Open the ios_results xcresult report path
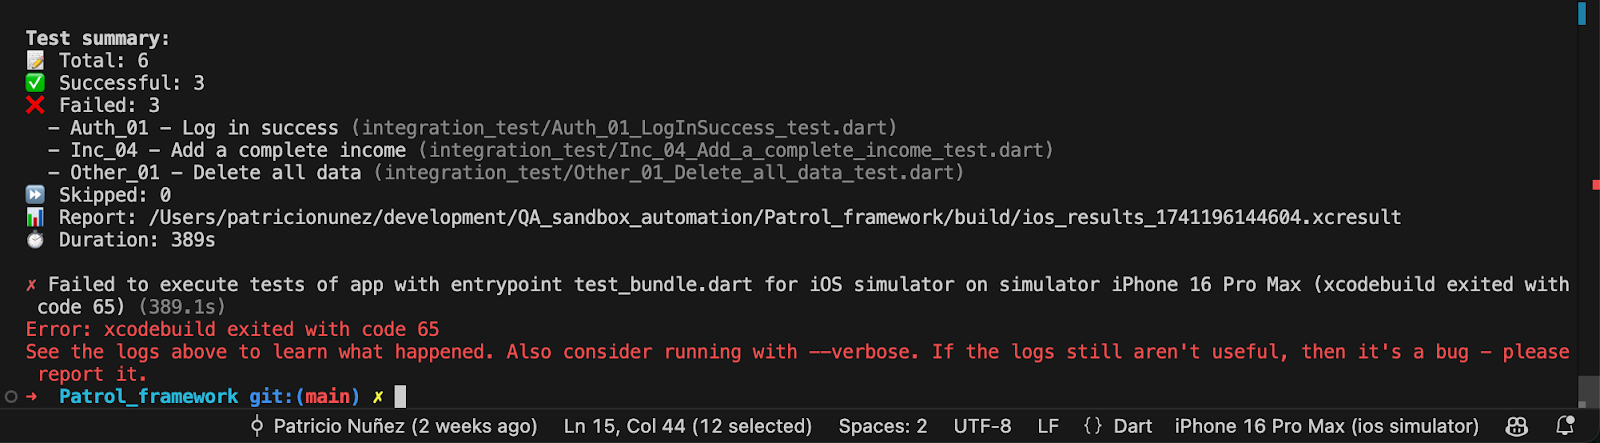 (775, 218)
